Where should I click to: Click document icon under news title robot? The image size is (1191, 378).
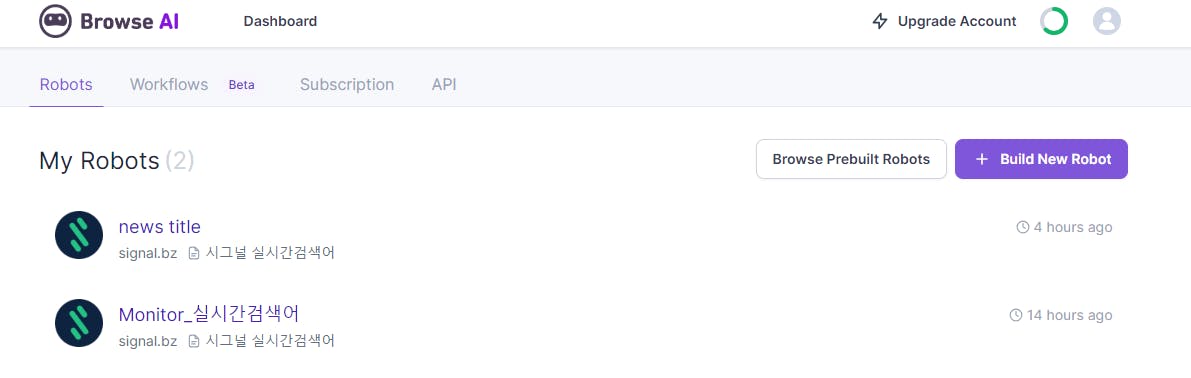tap(194, 254)
